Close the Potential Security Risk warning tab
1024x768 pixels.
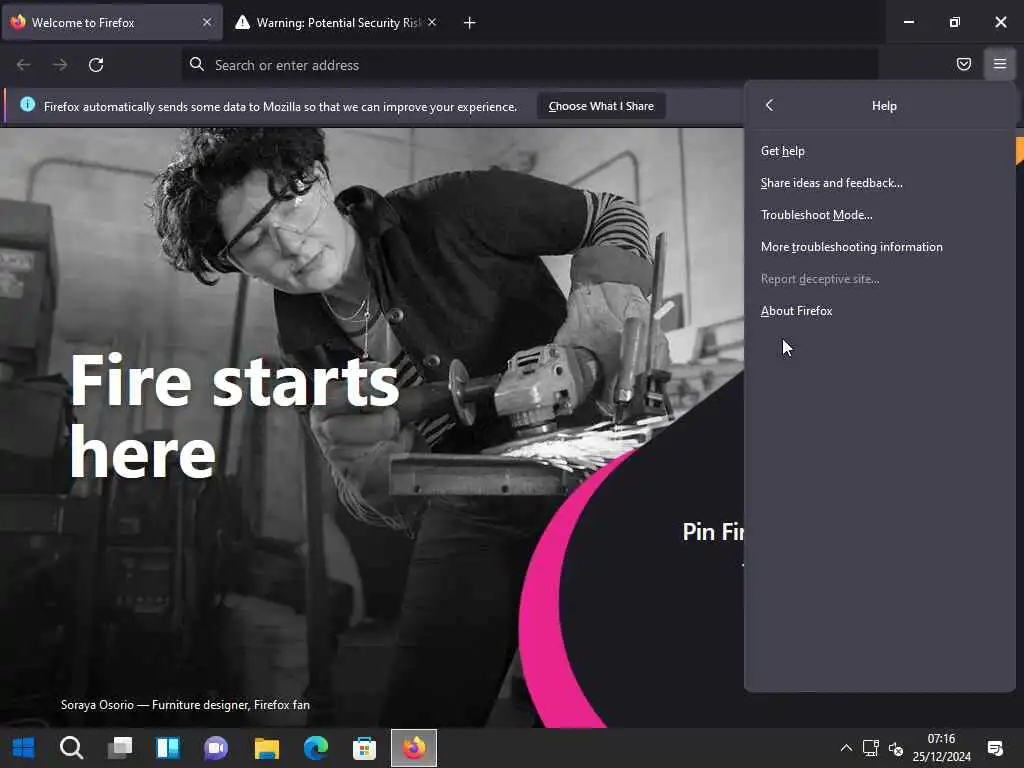[x=432, y=22]
